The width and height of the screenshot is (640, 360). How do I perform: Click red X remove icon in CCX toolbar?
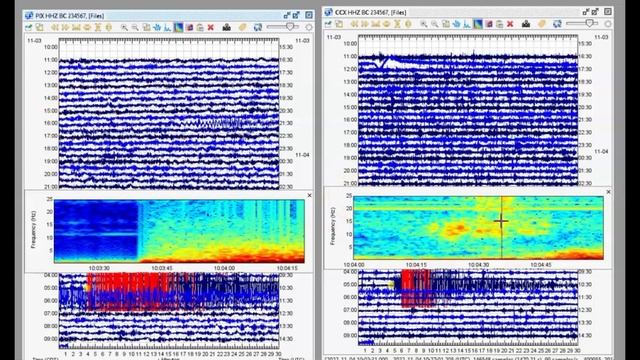click(510, 24)
